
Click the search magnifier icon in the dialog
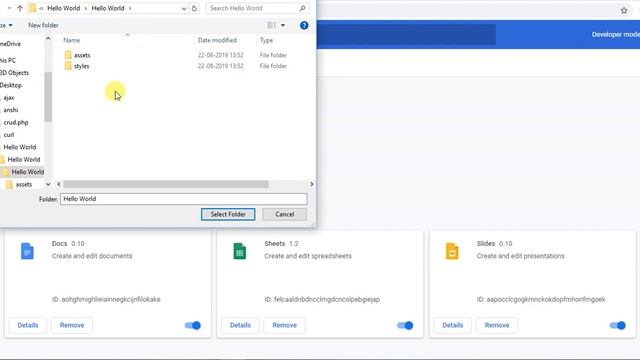[x=302, y=8]
